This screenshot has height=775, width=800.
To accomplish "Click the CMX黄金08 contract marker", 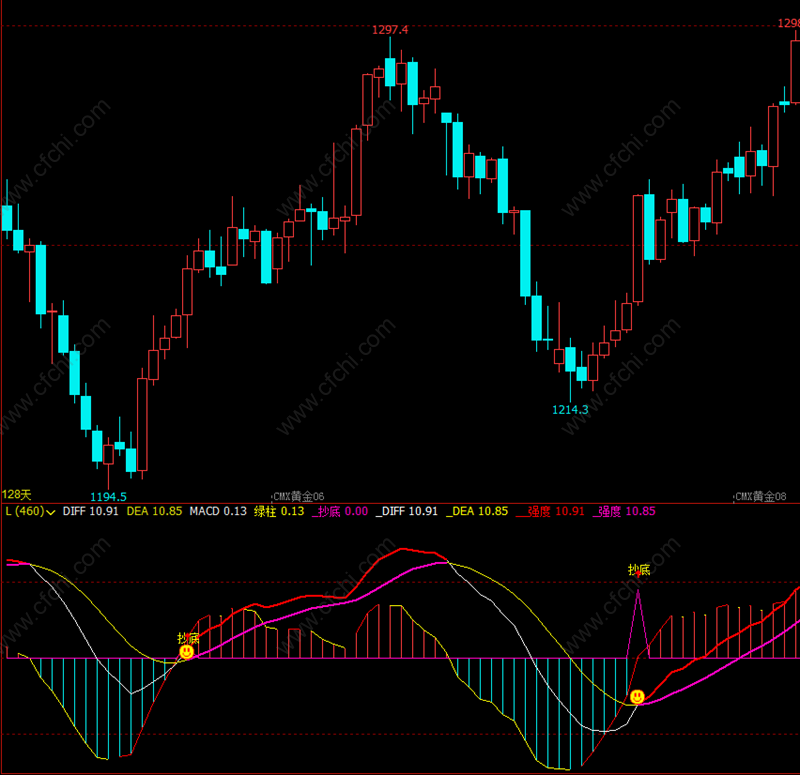I will coord(761,496).
